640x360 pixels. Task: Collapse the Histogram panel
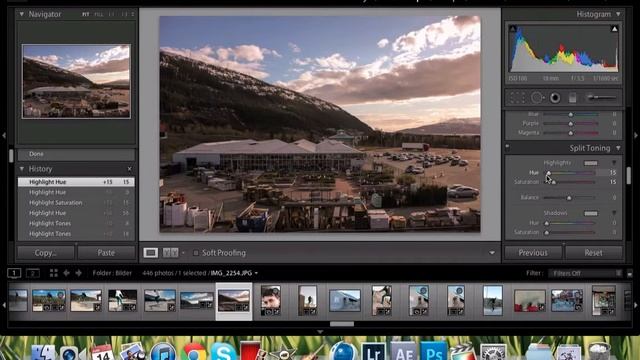coord(618,14)
